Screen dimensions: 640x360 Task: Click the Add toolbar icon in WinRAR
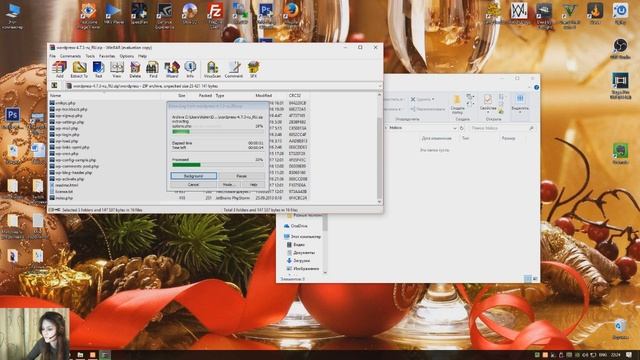[60, 69]
